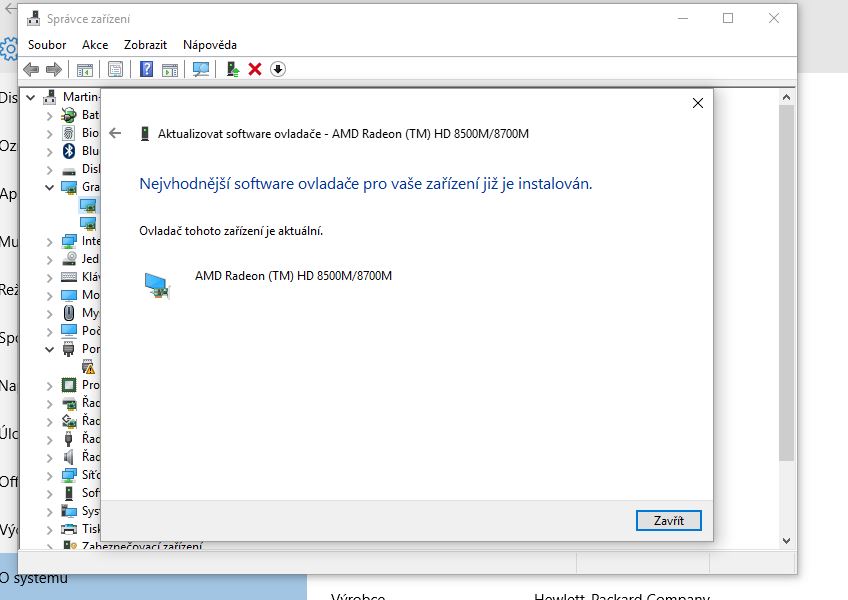Select the mouse icon in device tree
This screenshot has height=600, width=848.
tap(69, 313)
